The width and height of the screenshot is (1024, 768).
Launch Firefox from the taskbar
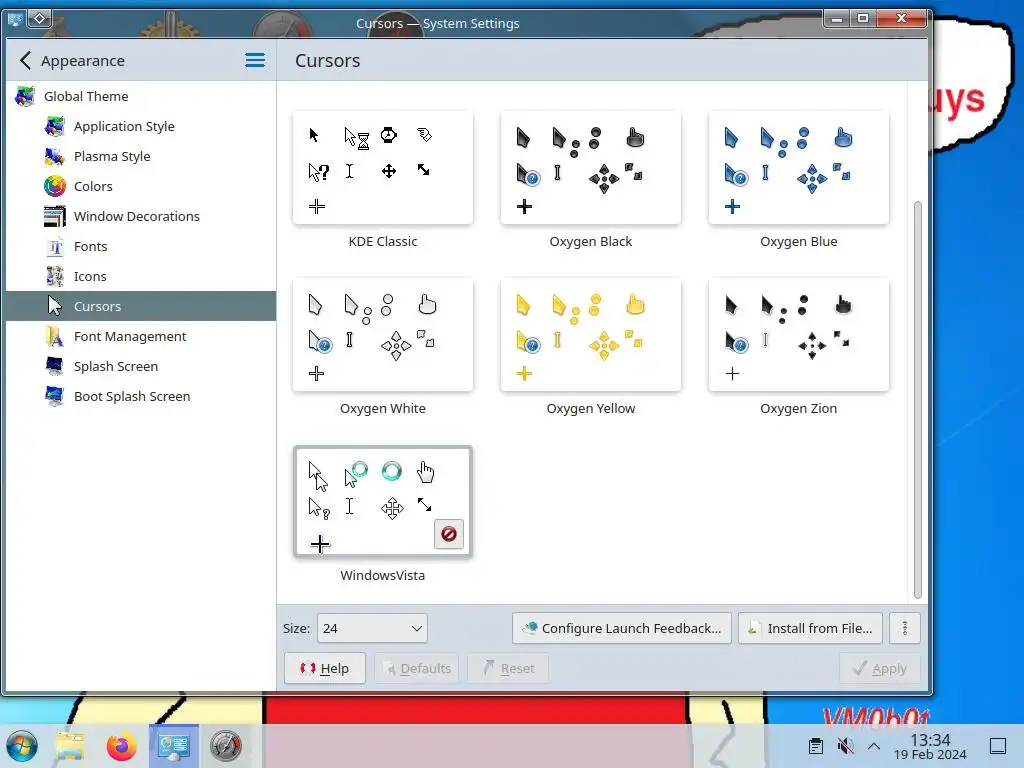121,746
